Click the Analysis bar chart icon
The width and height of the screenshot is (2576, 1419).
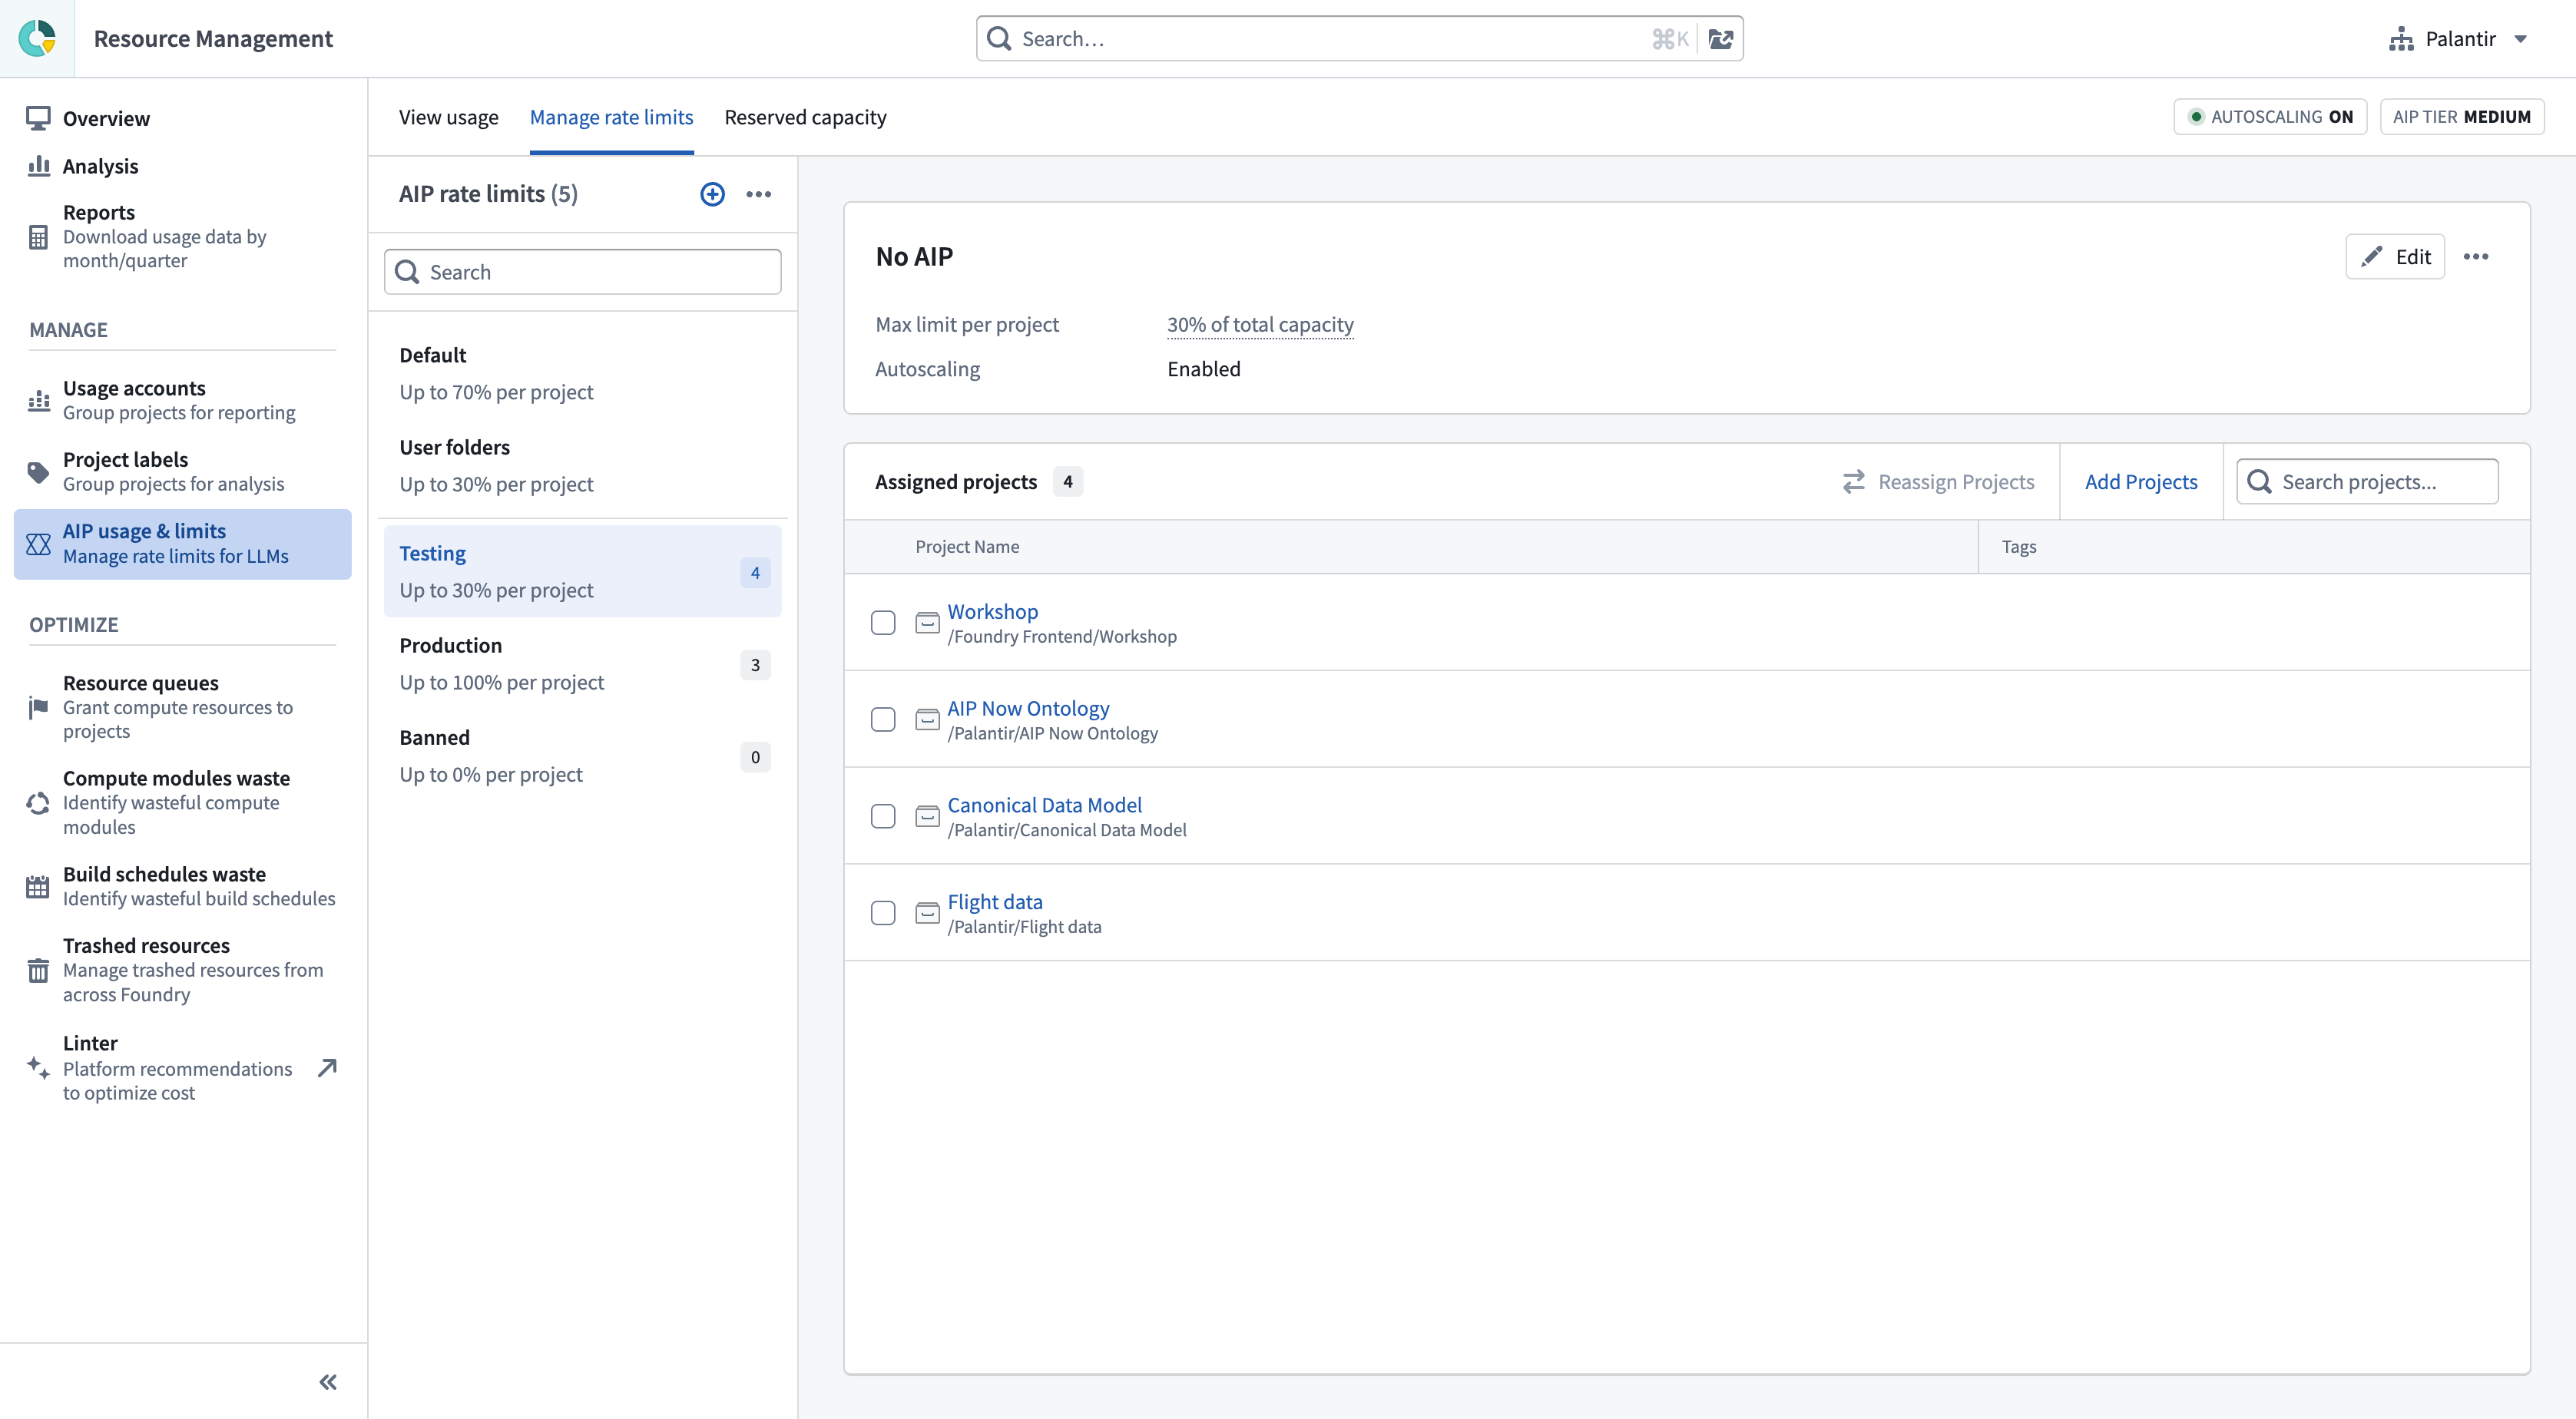[38, 166]
